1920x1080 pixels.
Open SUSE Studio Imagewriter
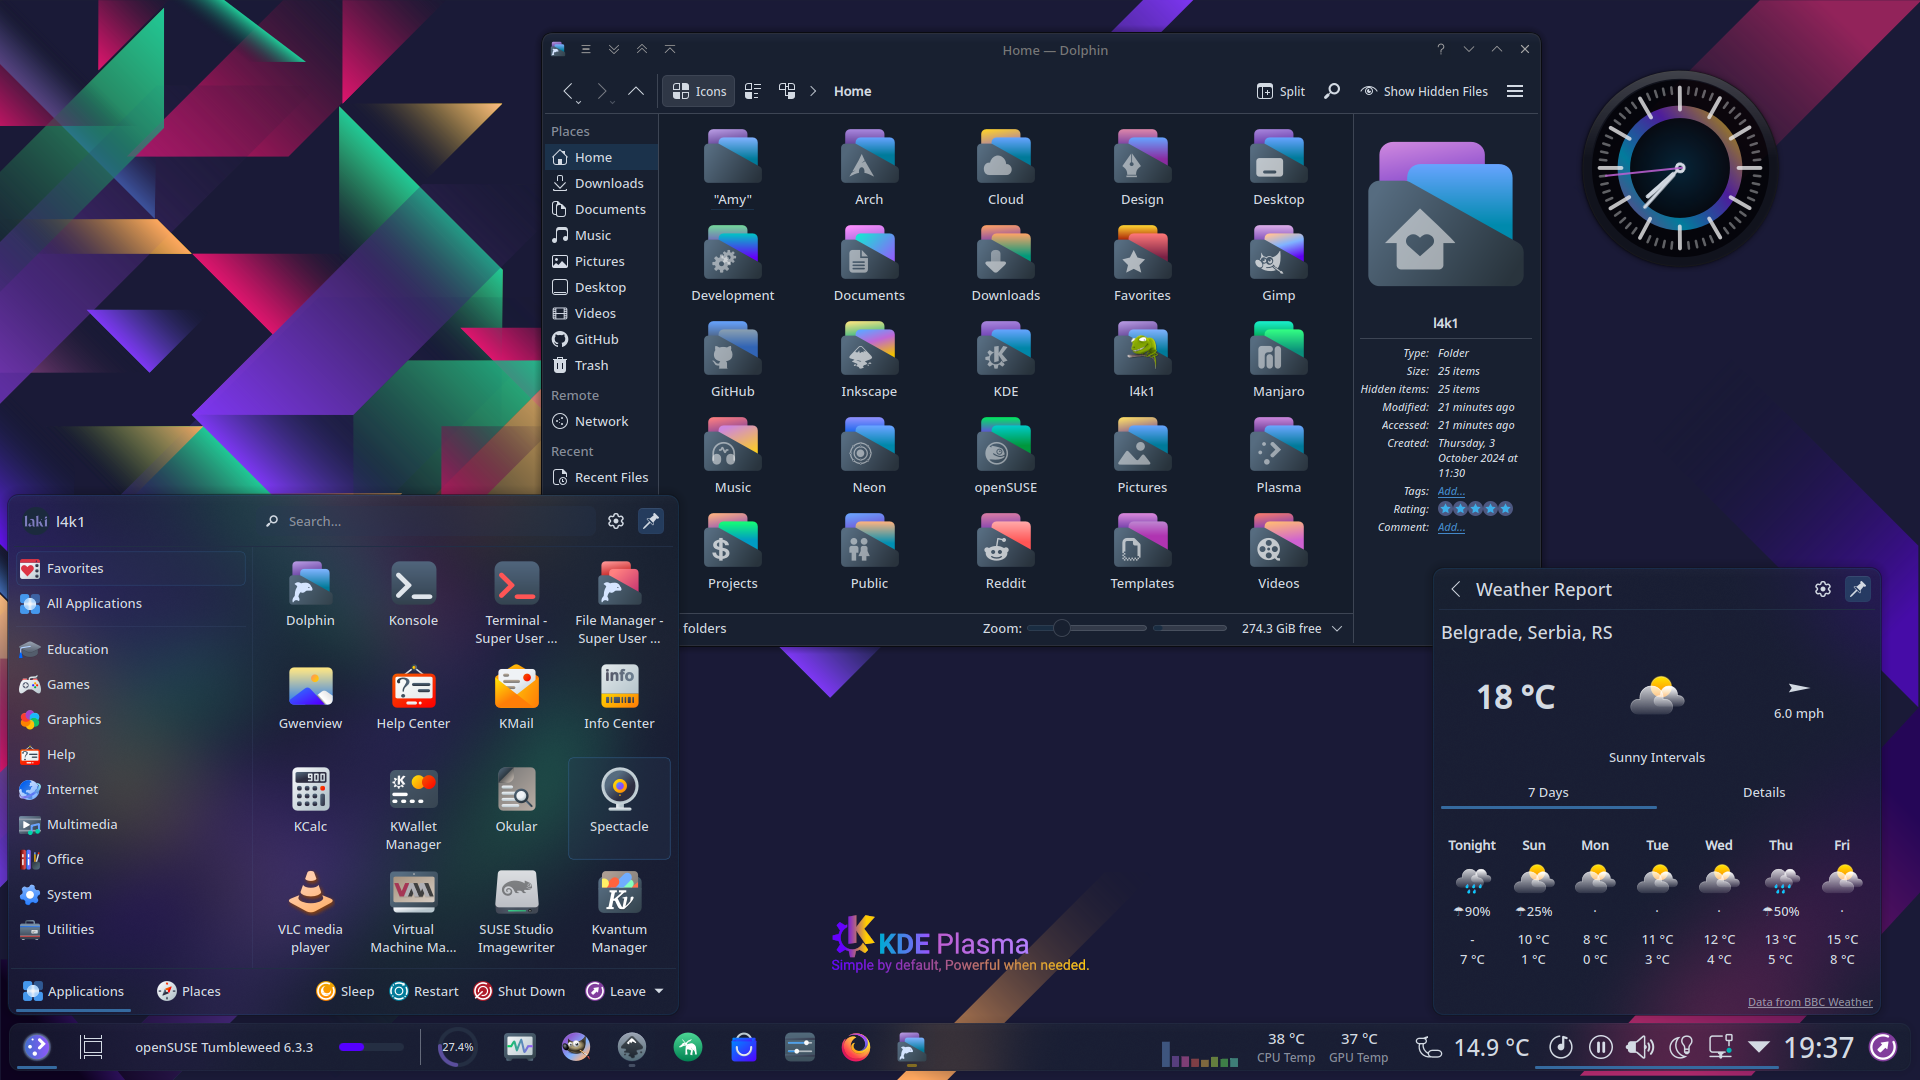(516, 911)
